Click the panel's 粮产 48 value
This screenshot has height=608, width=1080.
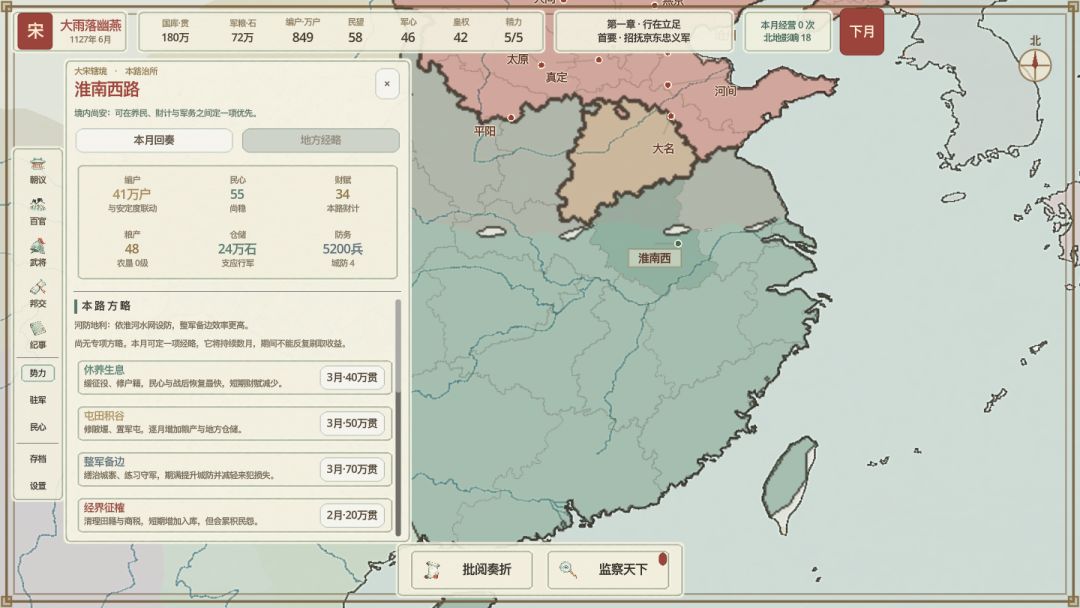132,249
